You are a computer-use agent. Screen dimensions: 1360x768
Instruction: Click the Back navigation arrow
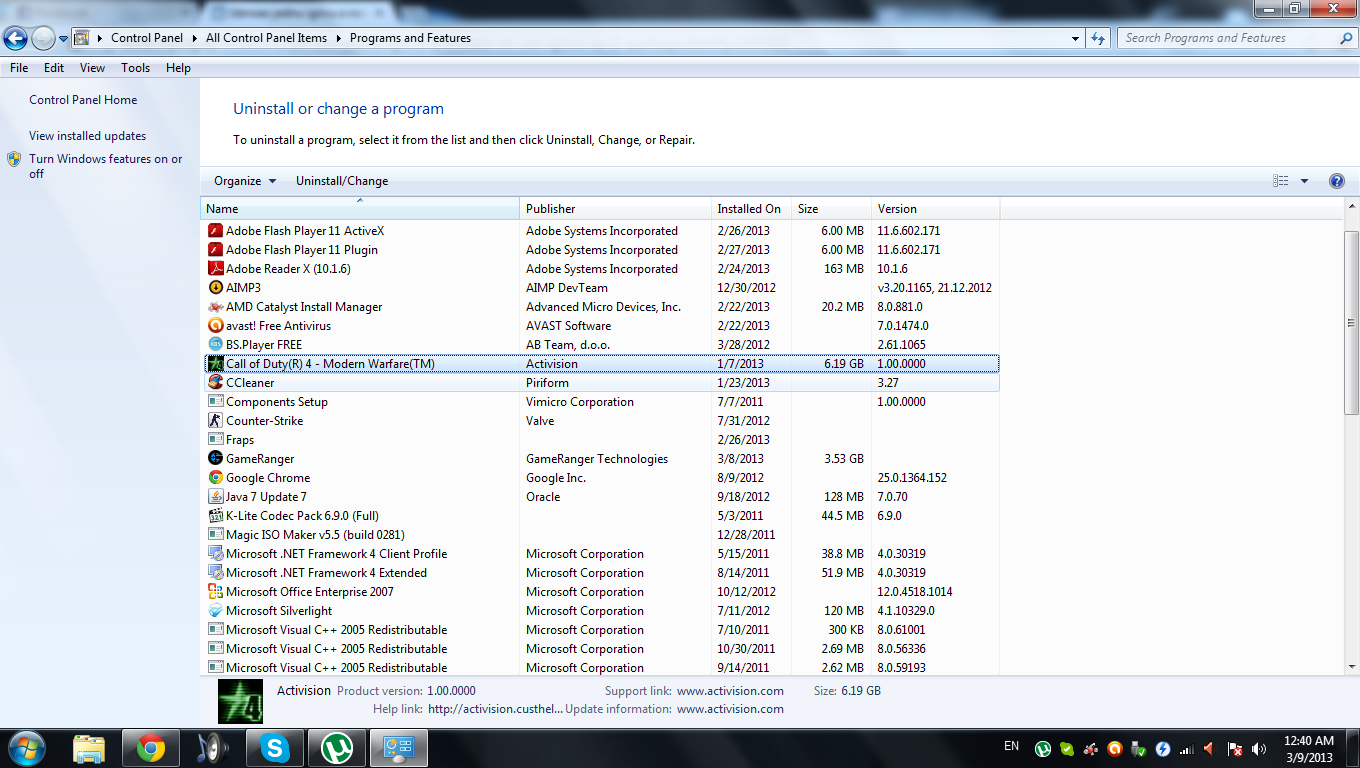tap(15, 39)
